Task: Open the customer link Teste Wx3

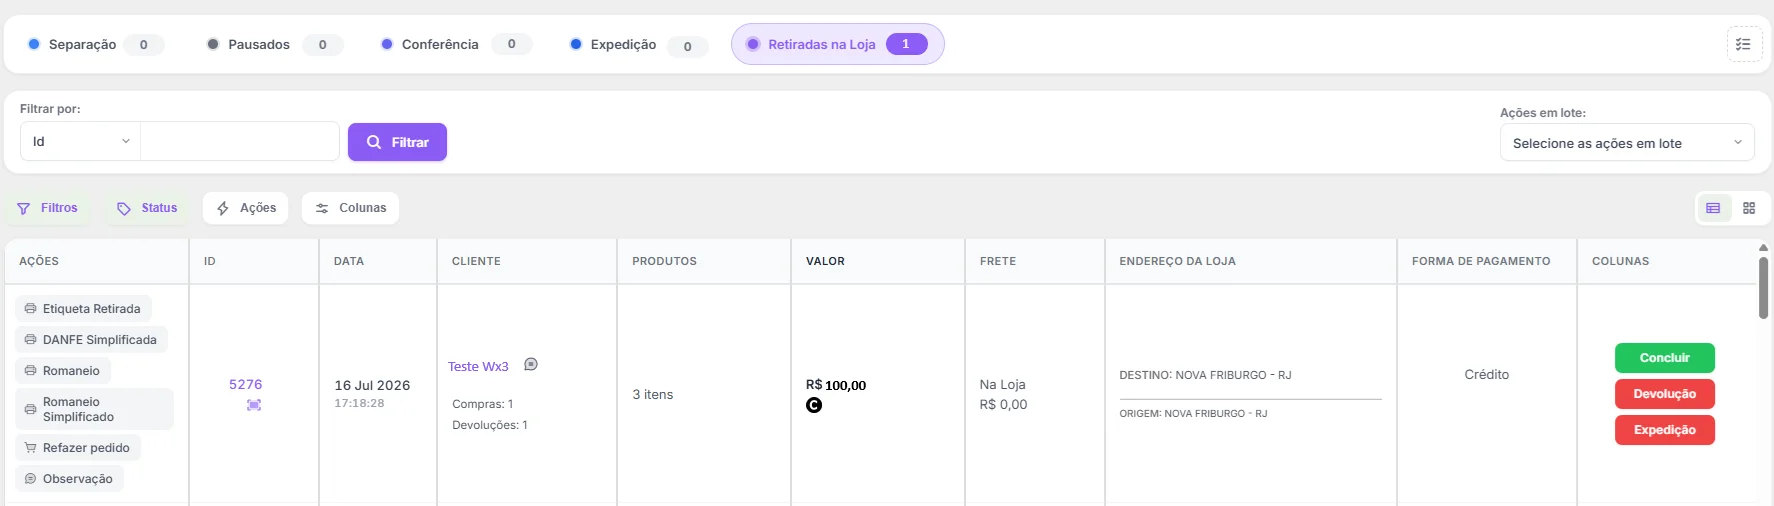Action: (x=478, y=366)
